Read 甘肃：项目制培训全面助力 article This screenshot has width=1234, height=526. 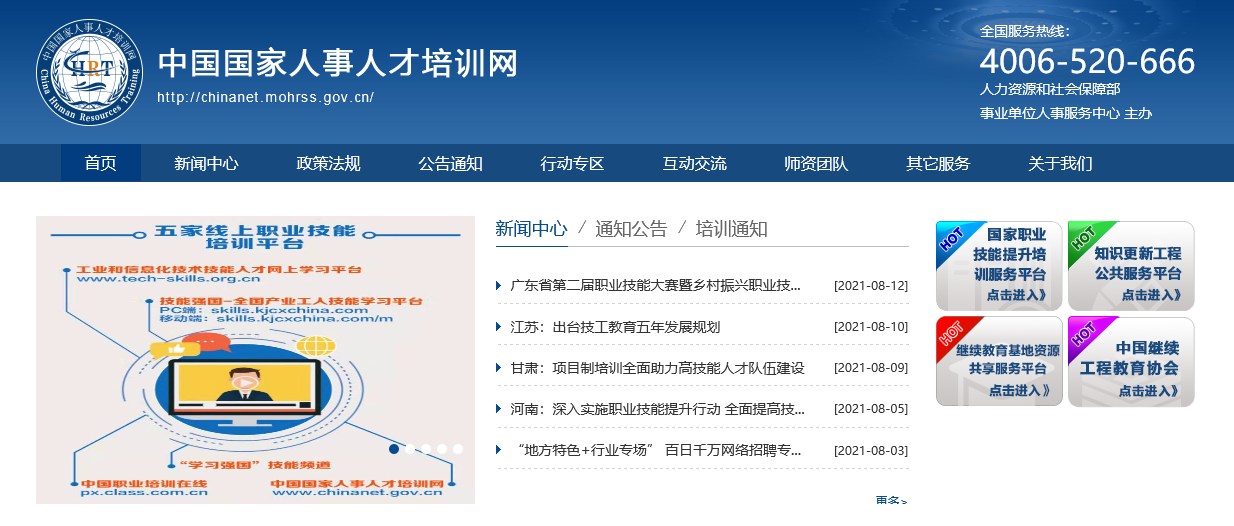click(x=657, y=368)
